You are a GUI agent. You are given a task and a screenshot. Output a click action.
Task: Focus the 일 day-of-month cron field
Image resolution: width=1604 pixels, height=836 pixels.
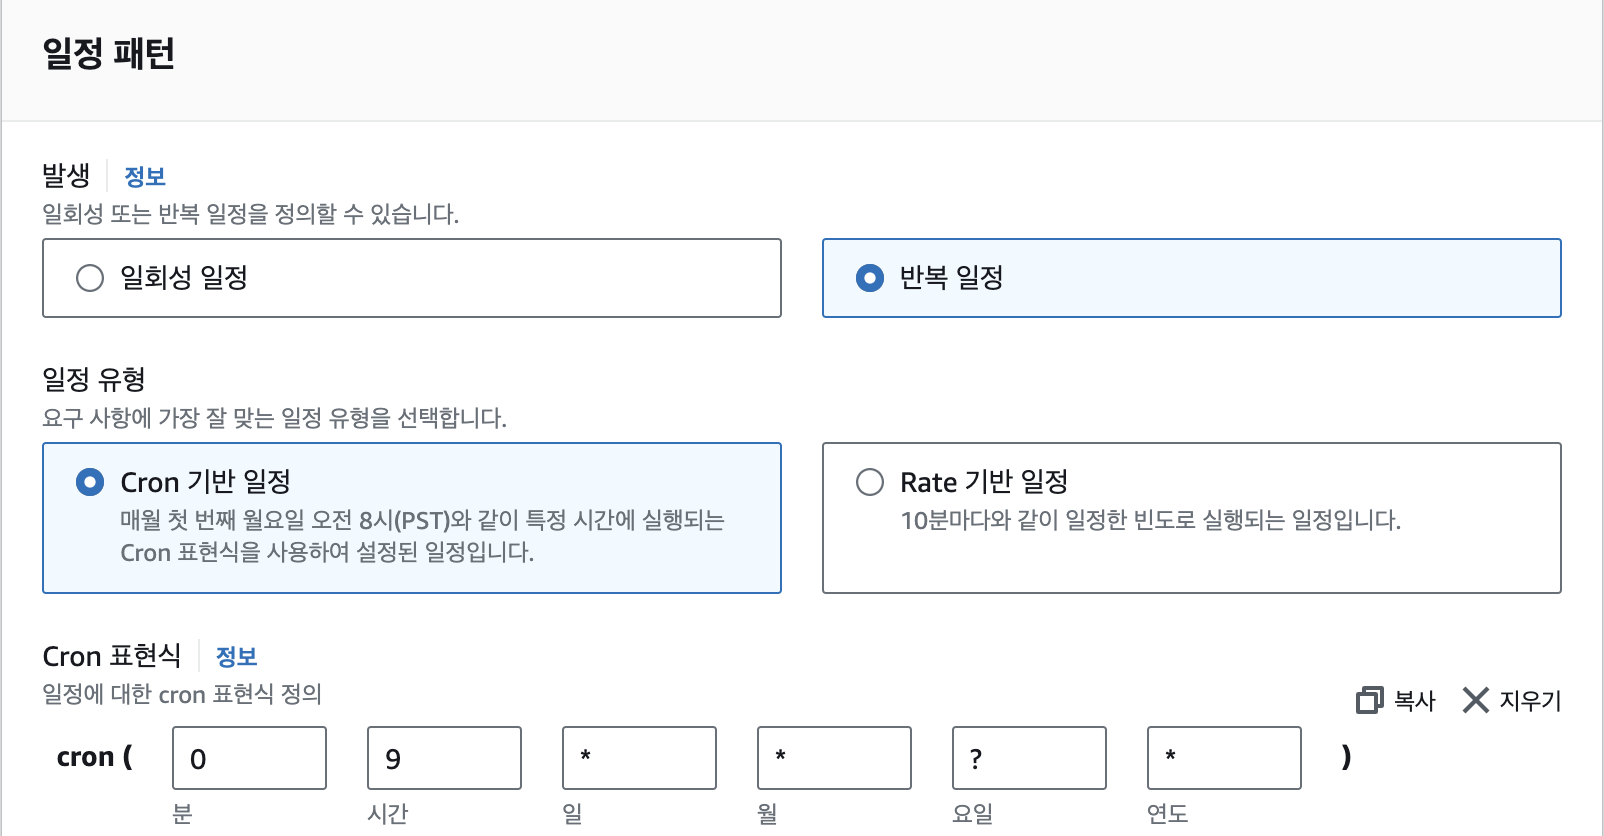[x=639, y=758]
